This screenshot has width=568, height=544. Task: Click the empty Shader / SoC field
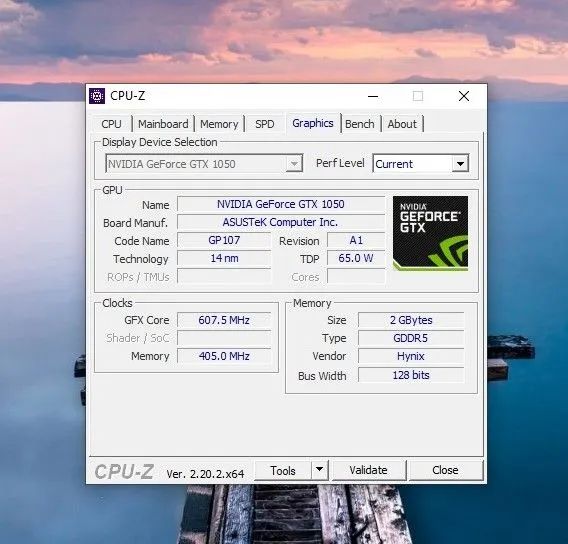click(224, 338)
